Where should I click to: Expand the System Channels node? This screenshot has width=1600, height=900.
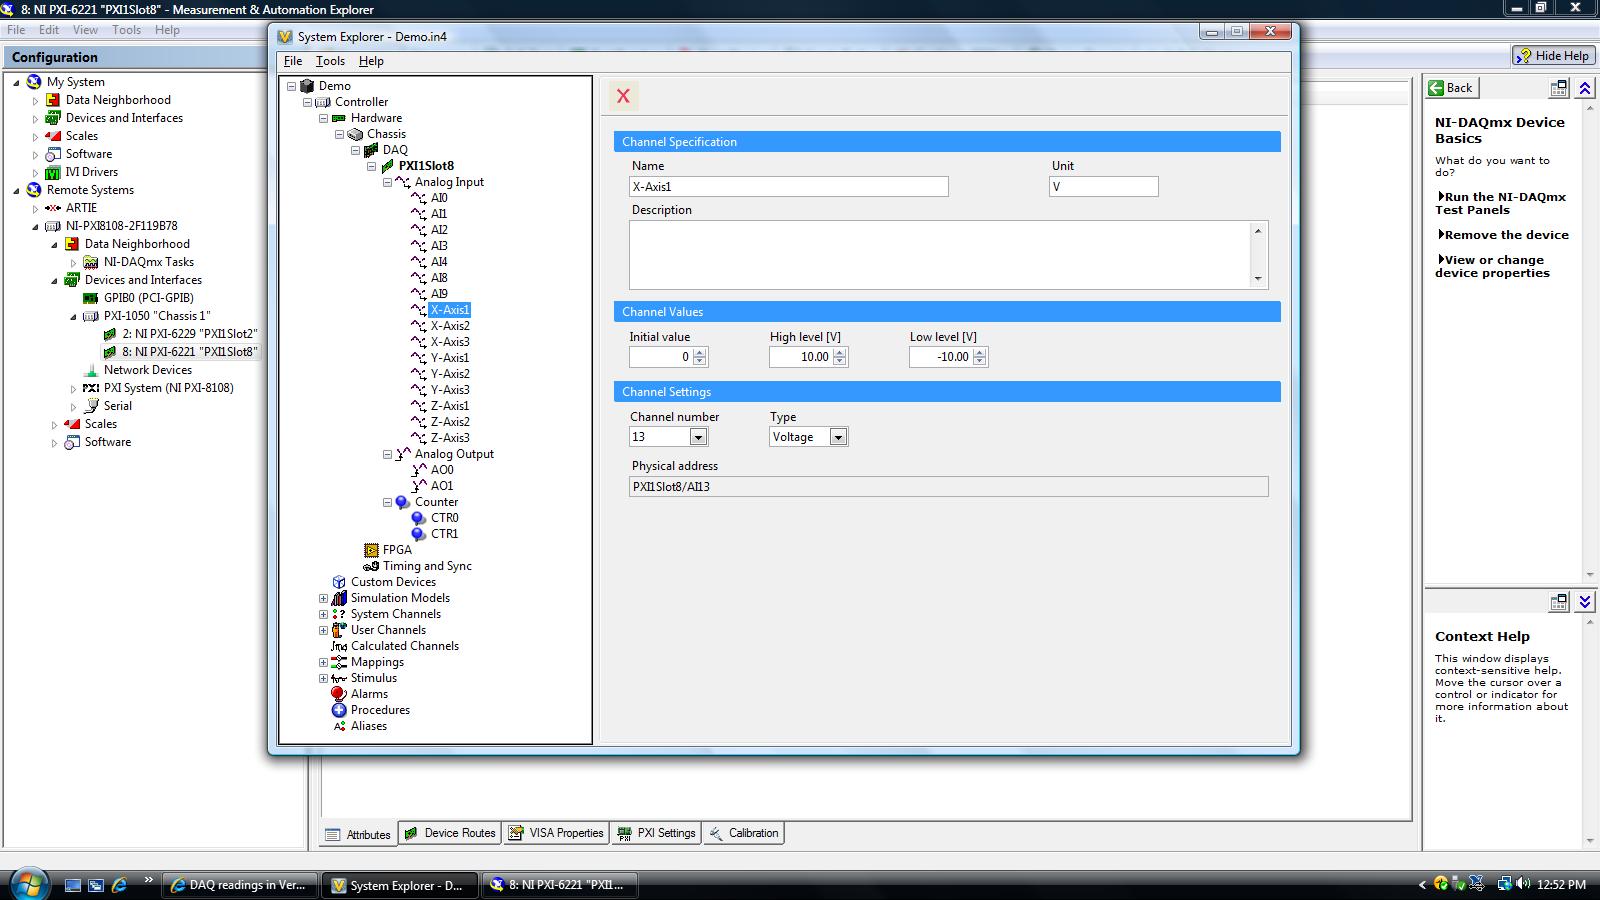point(323,614)
